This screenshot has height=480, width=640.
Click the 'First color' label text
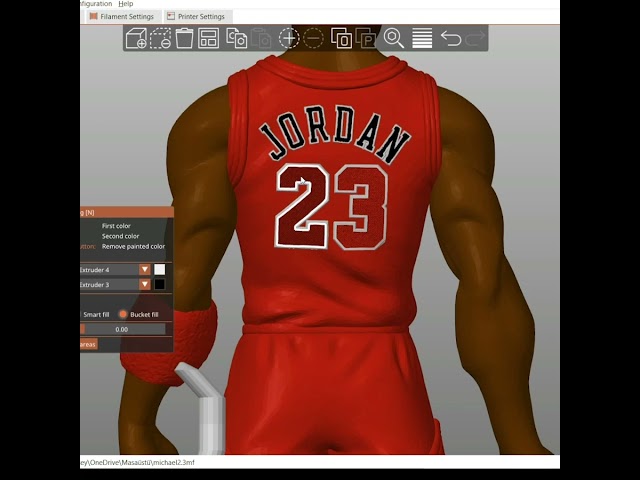click(116, 226)
